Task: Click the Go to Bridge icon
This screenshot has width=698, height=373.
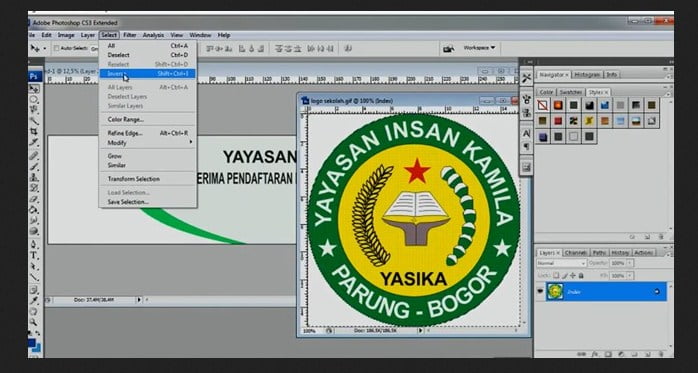Action: [x=448, y=49]
